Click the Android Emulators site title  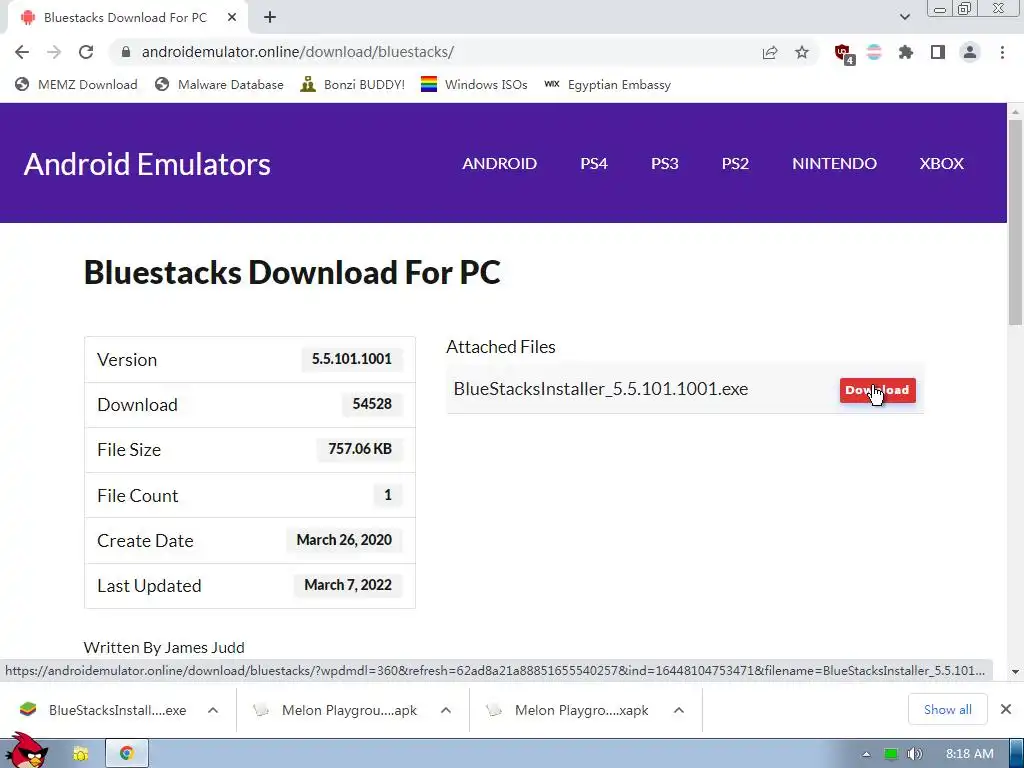pyautogui.click(x=147, y=164)
